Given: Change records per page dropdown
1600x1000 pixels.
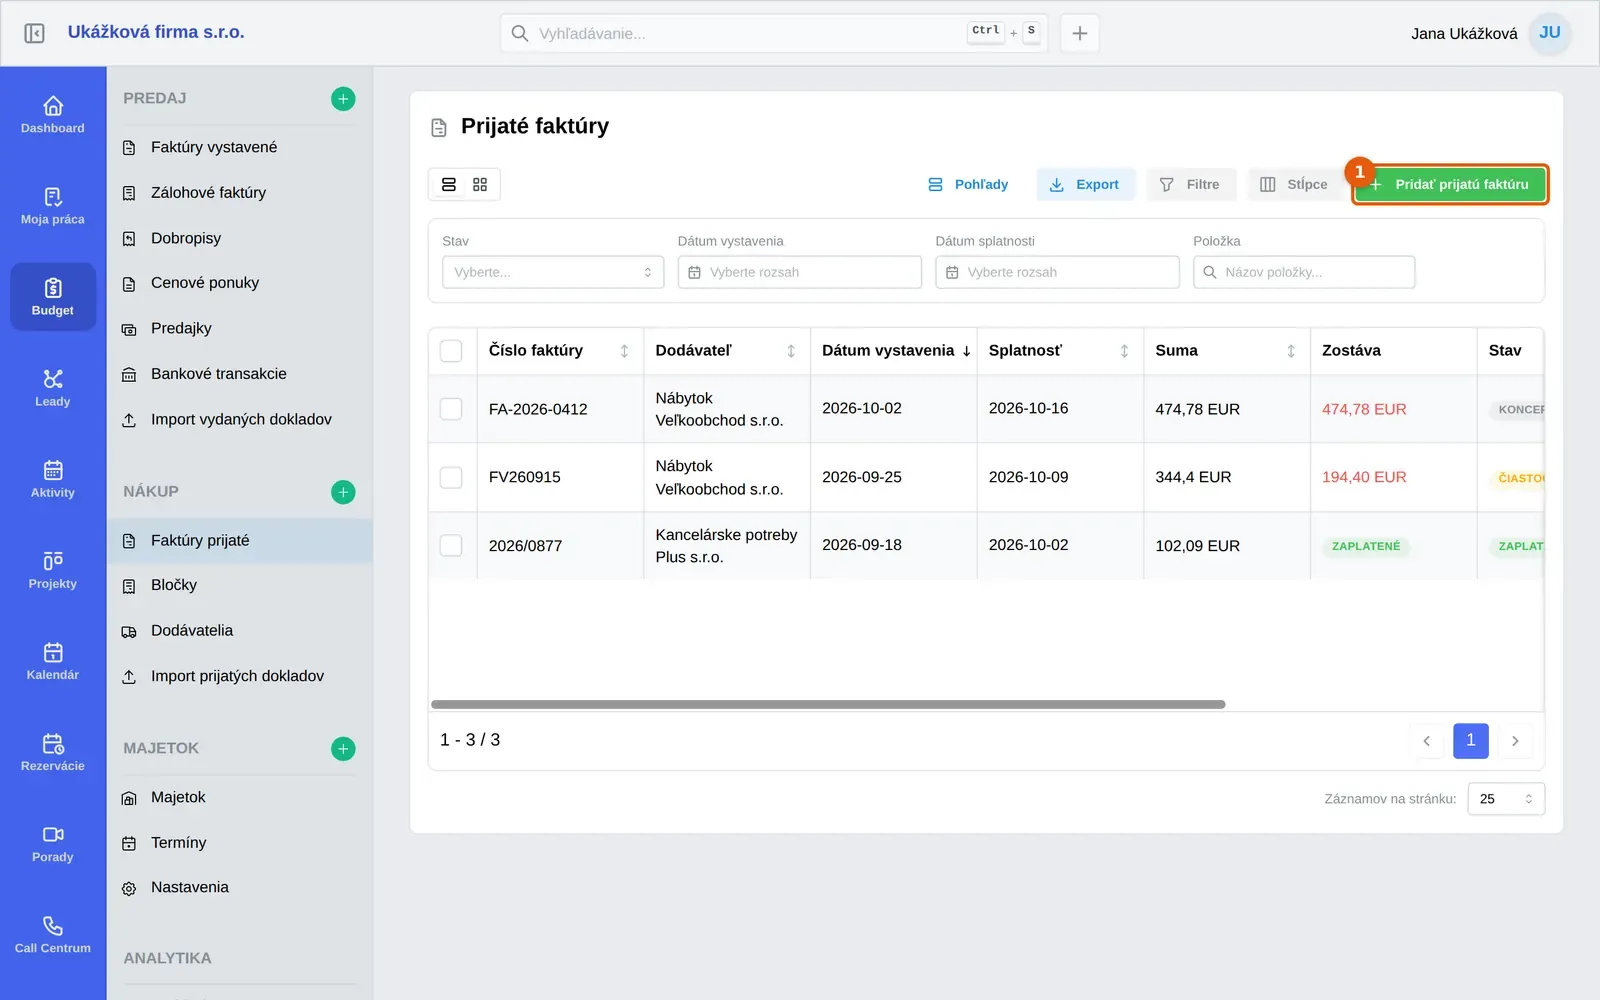Looking at the screenshot, I should (1506, 799).
